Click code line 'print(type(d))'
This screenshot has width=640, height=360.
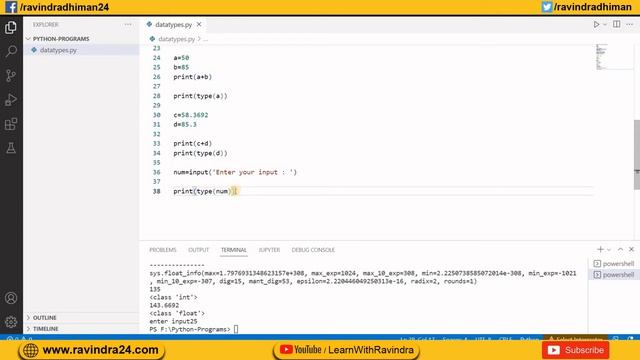(x=200, y=153)
